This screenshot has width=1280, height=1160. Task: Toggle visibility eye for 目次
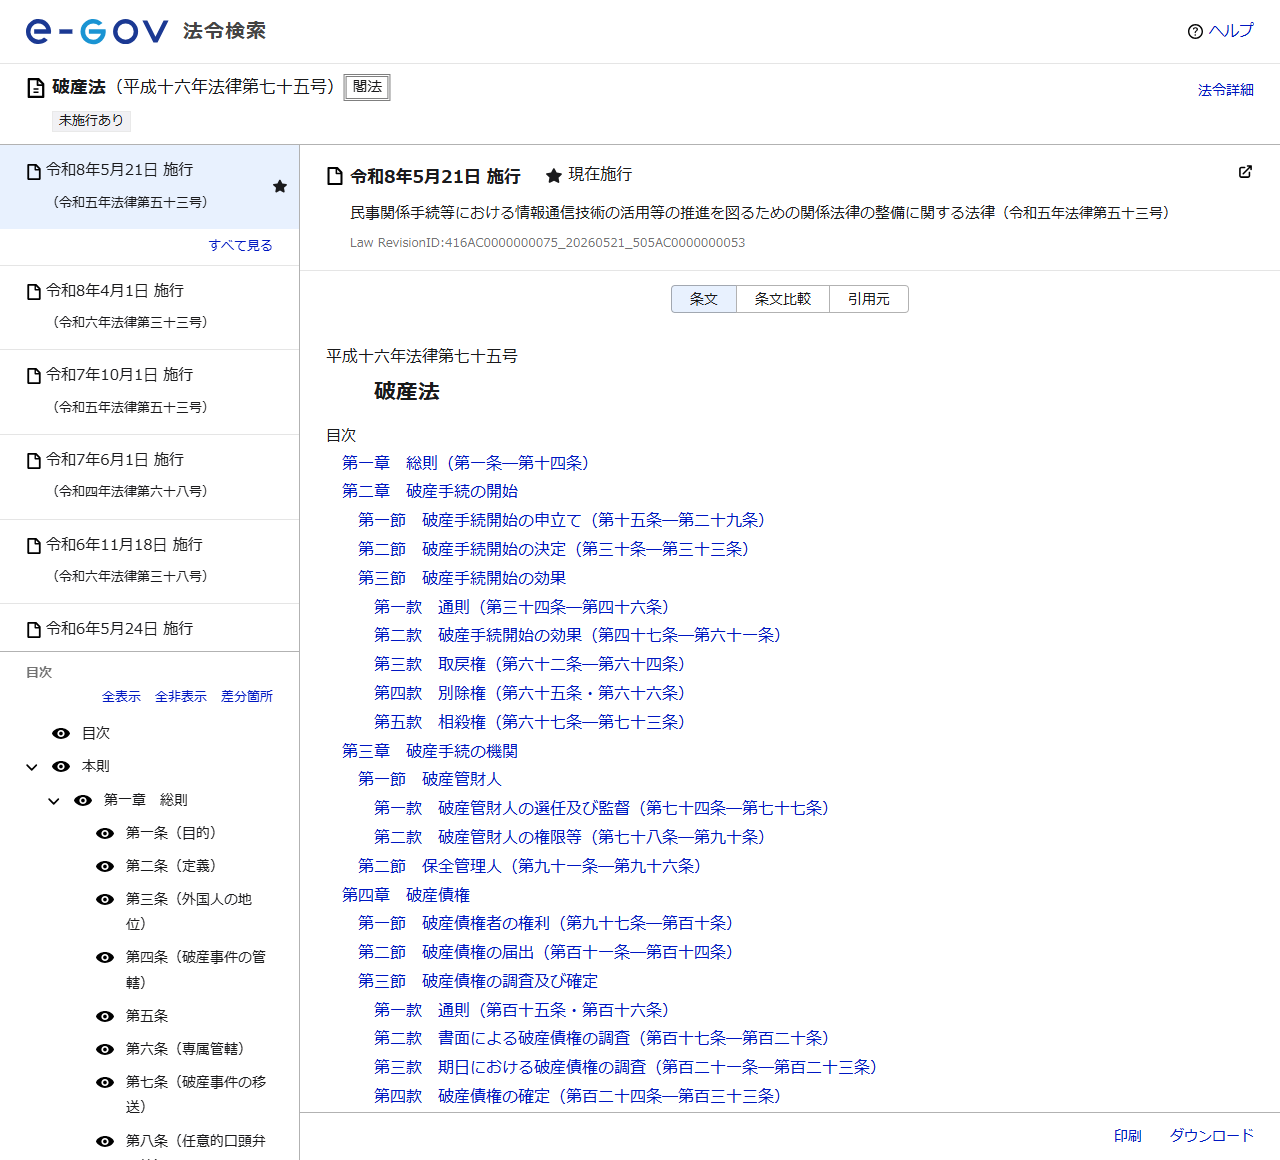pyautogui.click(x=61, y=733)
